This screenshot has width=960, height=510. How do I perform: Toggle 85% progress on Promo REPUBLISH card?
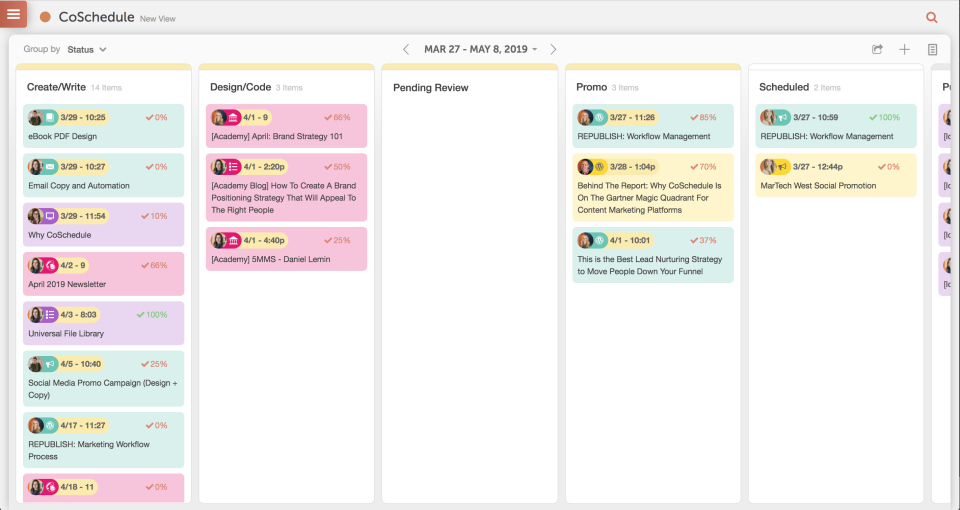703,118
